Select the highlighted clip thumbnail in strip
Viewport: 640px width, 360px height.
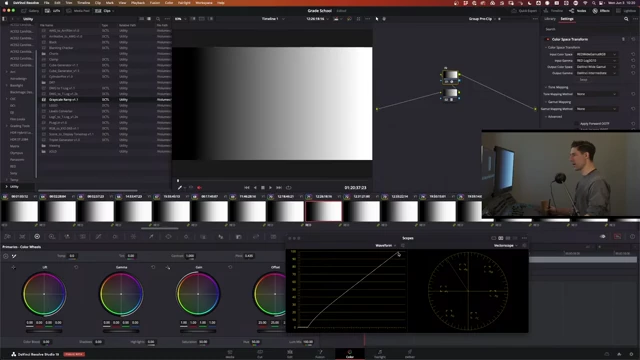click(324, 211)
